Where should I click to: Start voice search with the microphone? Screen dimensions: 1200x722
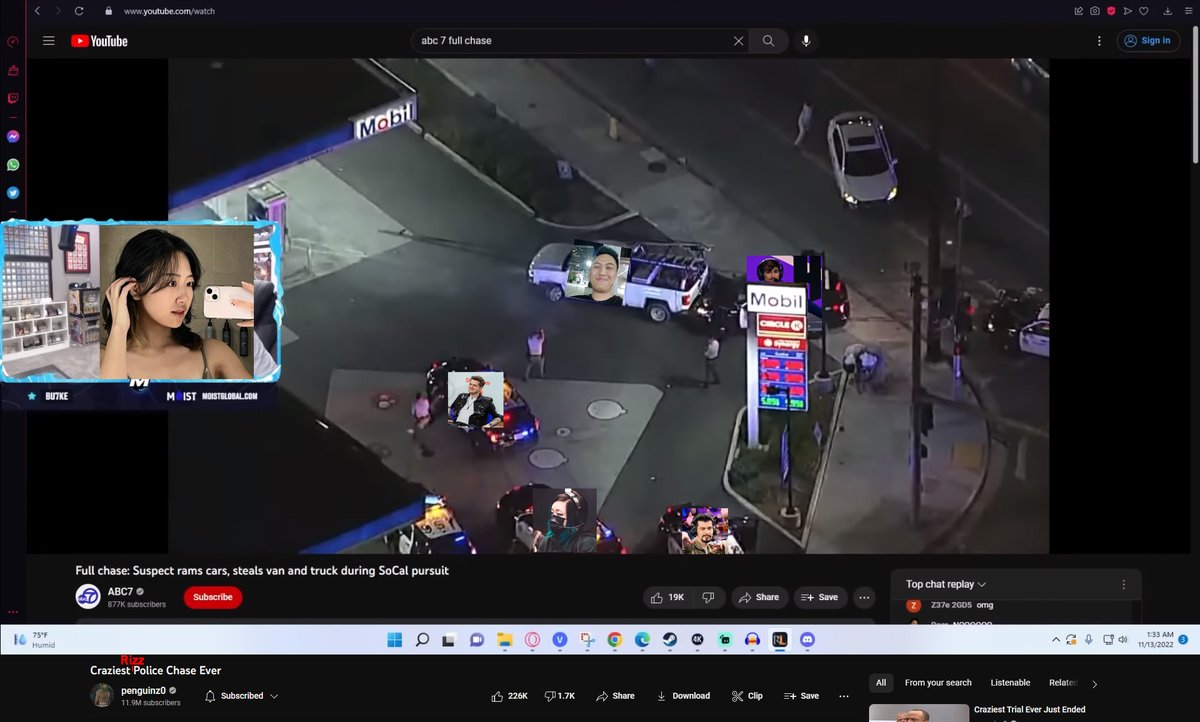click(806, 41)
